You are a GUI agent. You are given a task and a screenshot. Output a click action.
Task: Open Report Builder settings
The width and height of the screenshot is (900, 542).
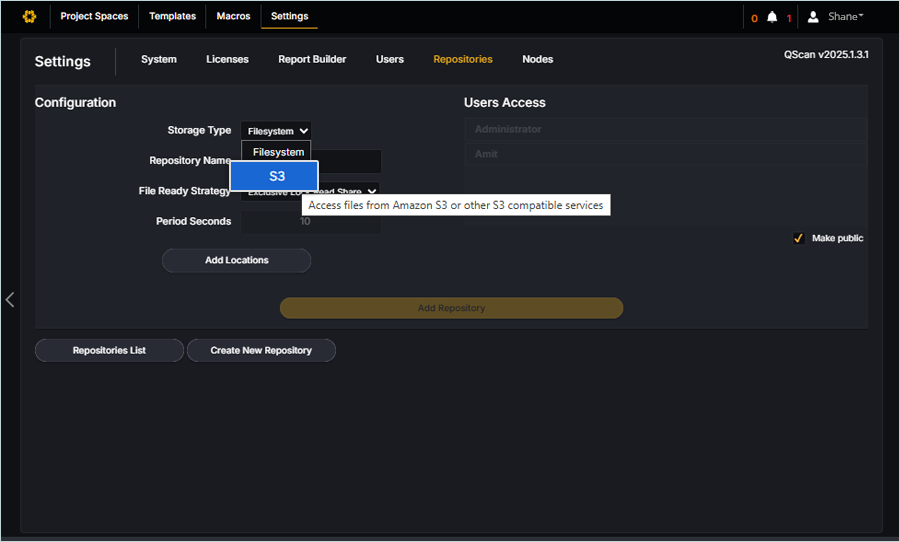click(312, 60)
